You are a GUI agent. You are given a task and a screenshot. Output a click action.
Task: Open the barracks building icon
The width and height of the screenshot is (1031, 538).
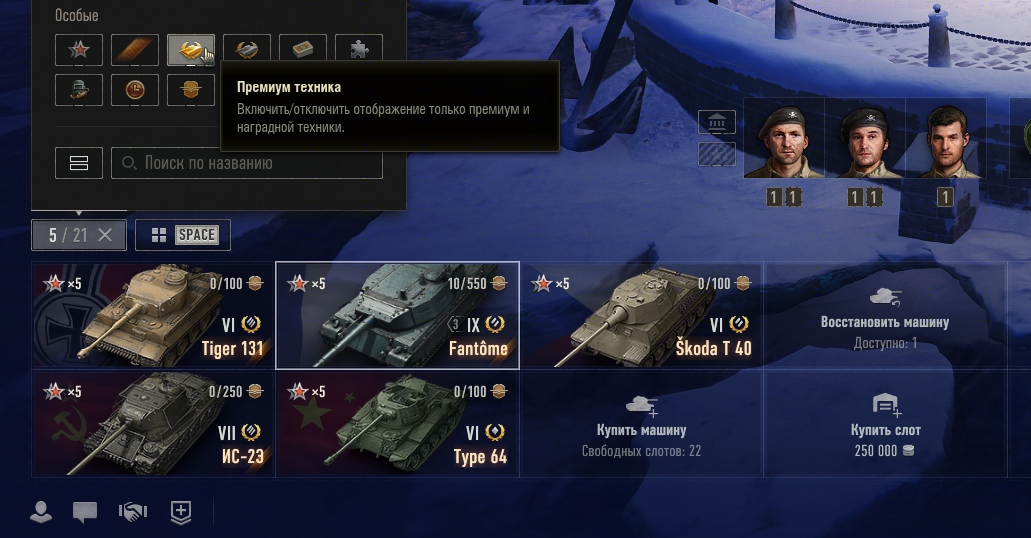(717, 122)
